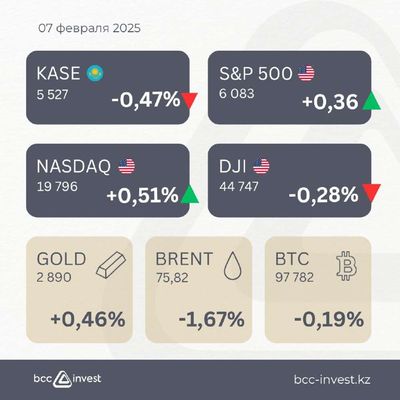
Task: Click the green up triangle on NASDAQ
Action: point(190,194)
